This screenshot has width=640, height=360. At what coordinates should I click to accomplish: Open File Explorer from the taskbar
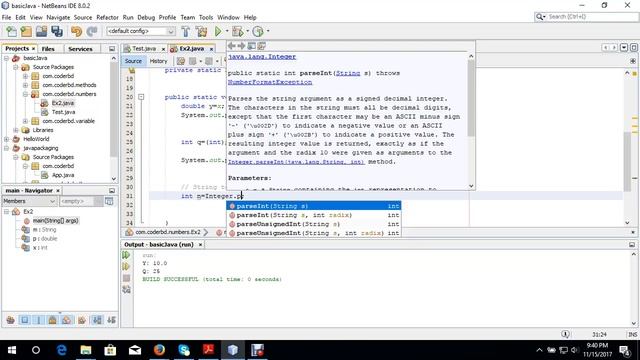click(x=86, y=350)
